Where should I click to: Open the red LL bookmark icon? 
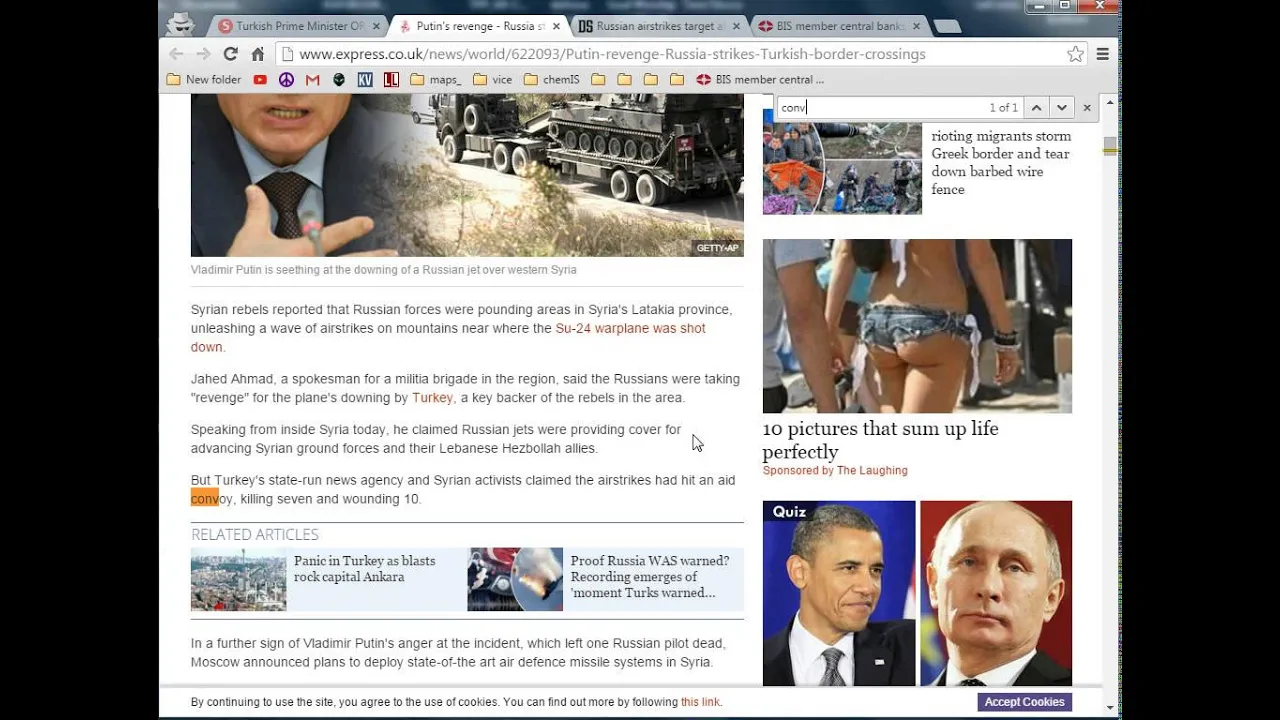[391, 79]
